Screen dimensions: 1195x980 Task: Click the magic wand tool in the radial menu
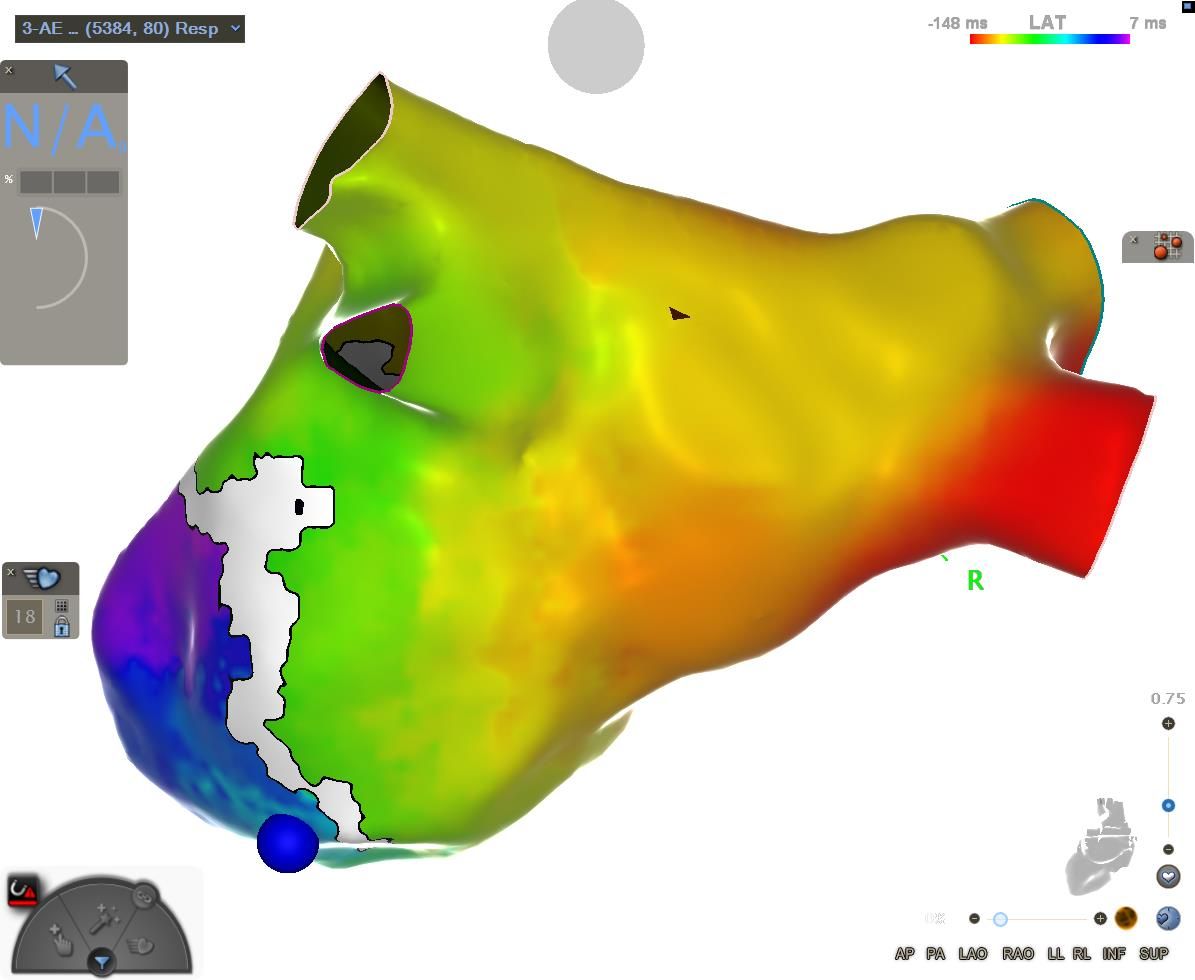tap(104, 918)
